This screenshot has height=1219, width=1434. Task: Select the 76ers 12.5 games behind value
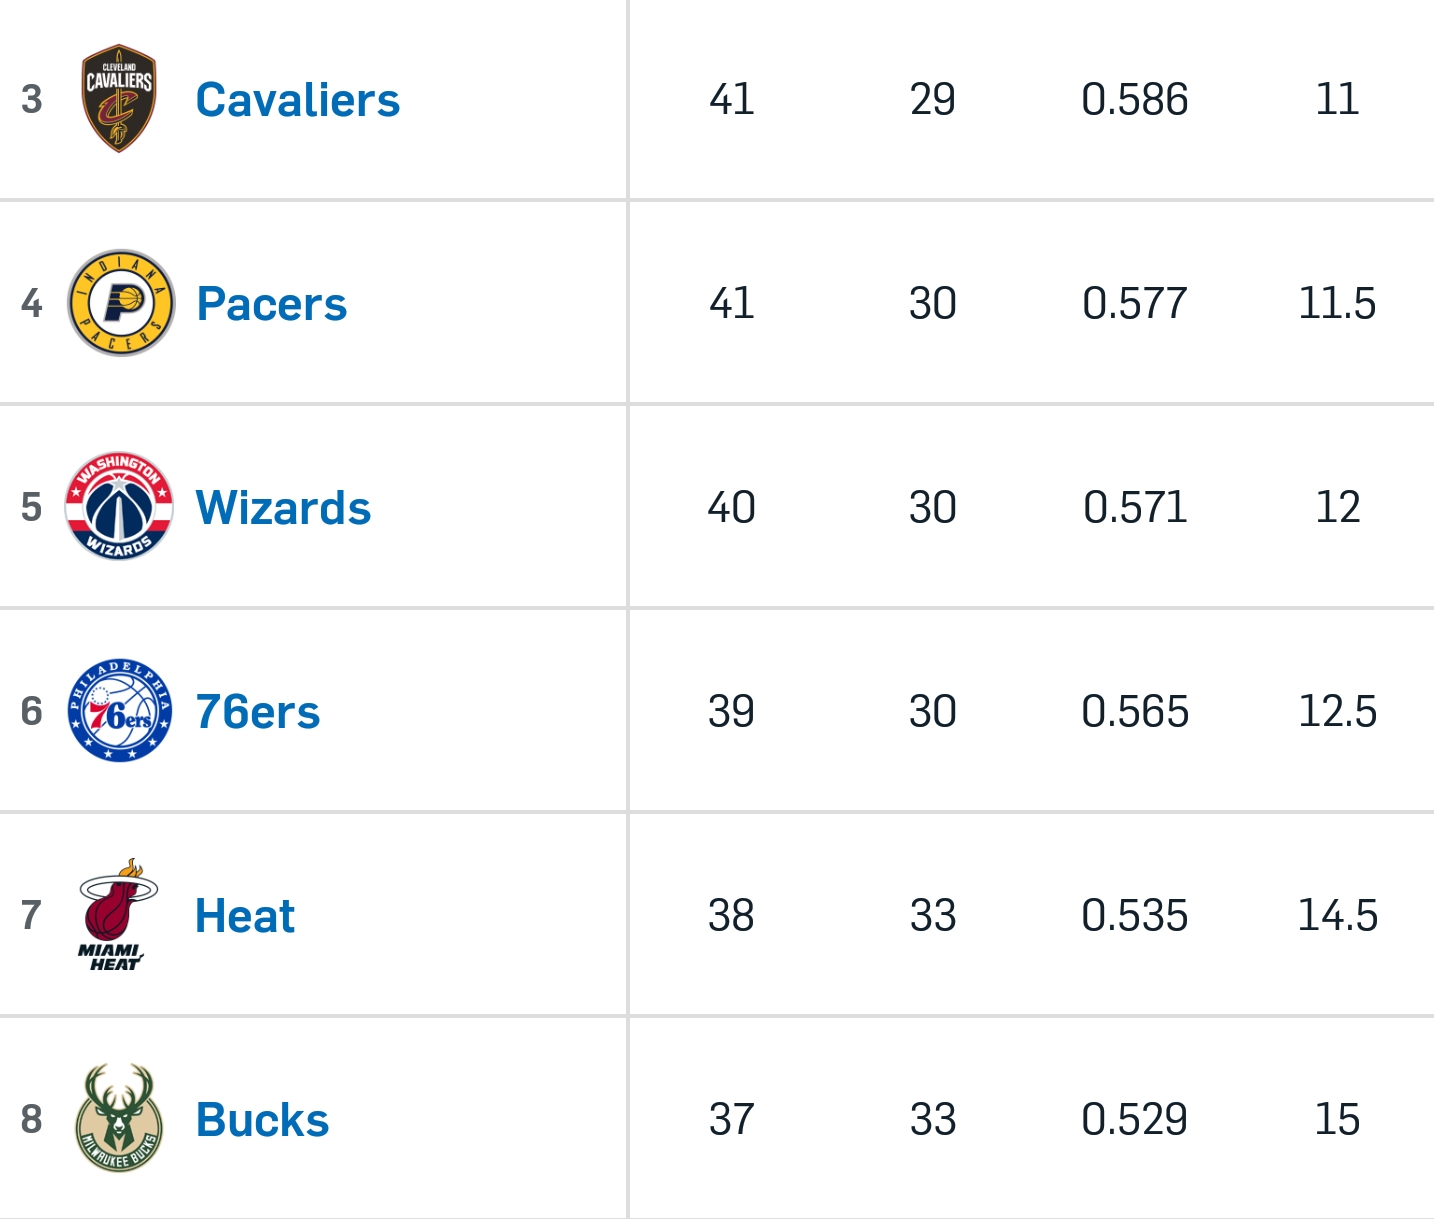pos(1337,711)
